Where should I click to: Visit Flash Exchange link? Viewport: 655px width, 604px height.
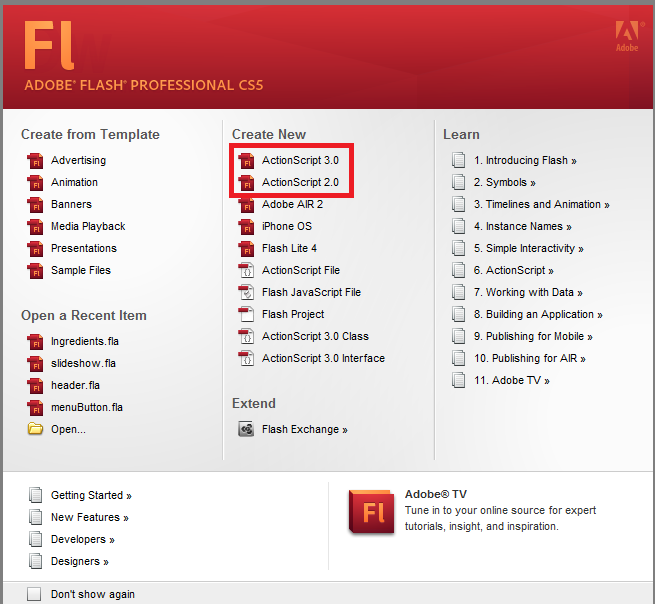(x=305, y=429)
